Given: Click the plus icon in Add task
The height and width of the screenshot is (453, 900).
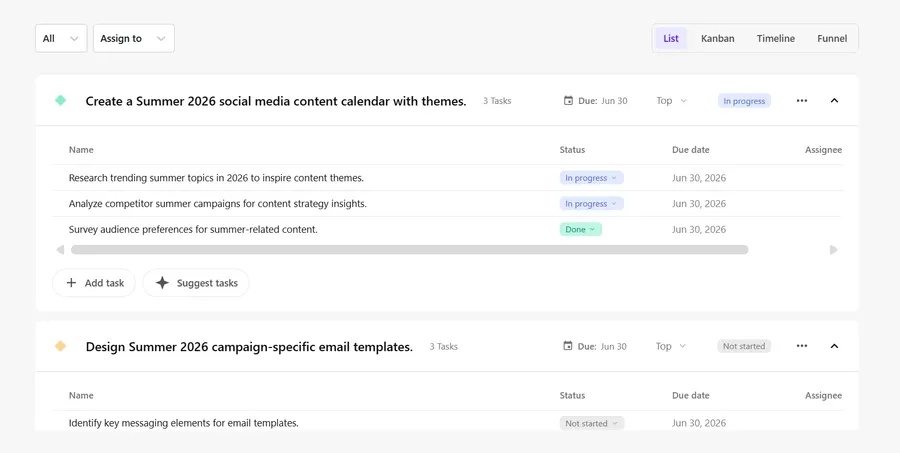Looking at the screenshot, I should tap(71, 283).
